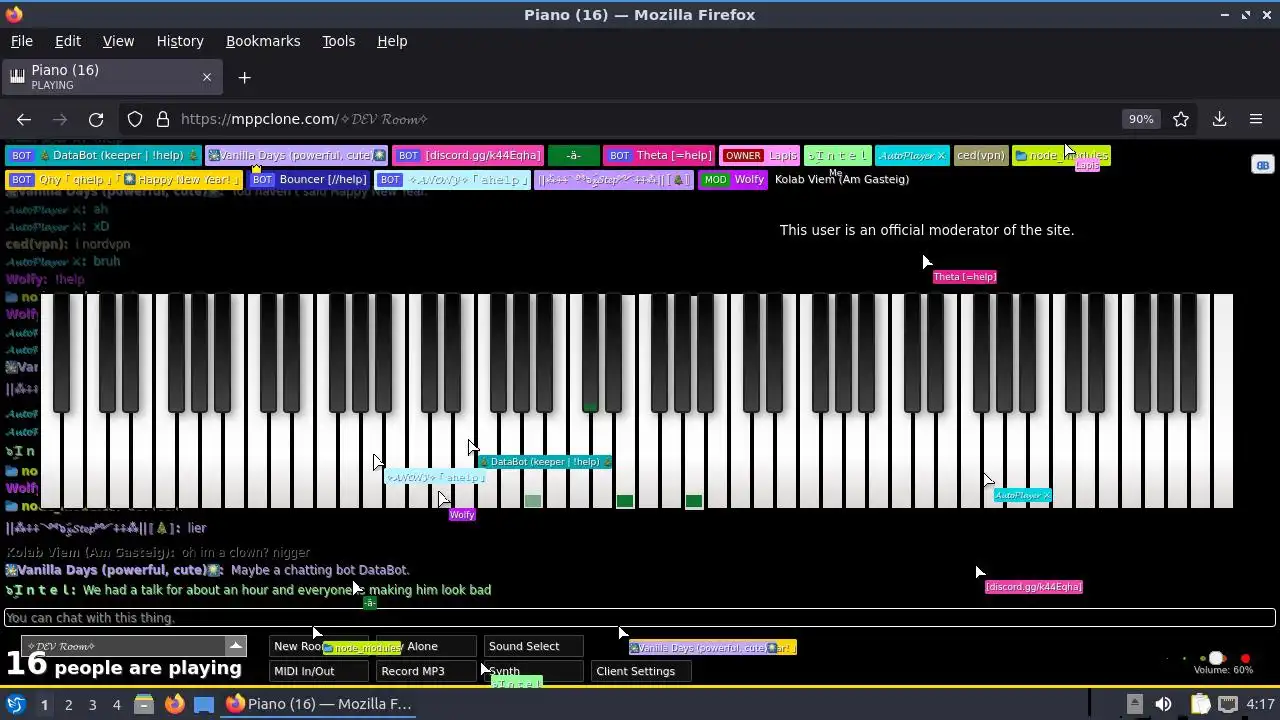Click the Record MP3 button

tap(427, 671)
